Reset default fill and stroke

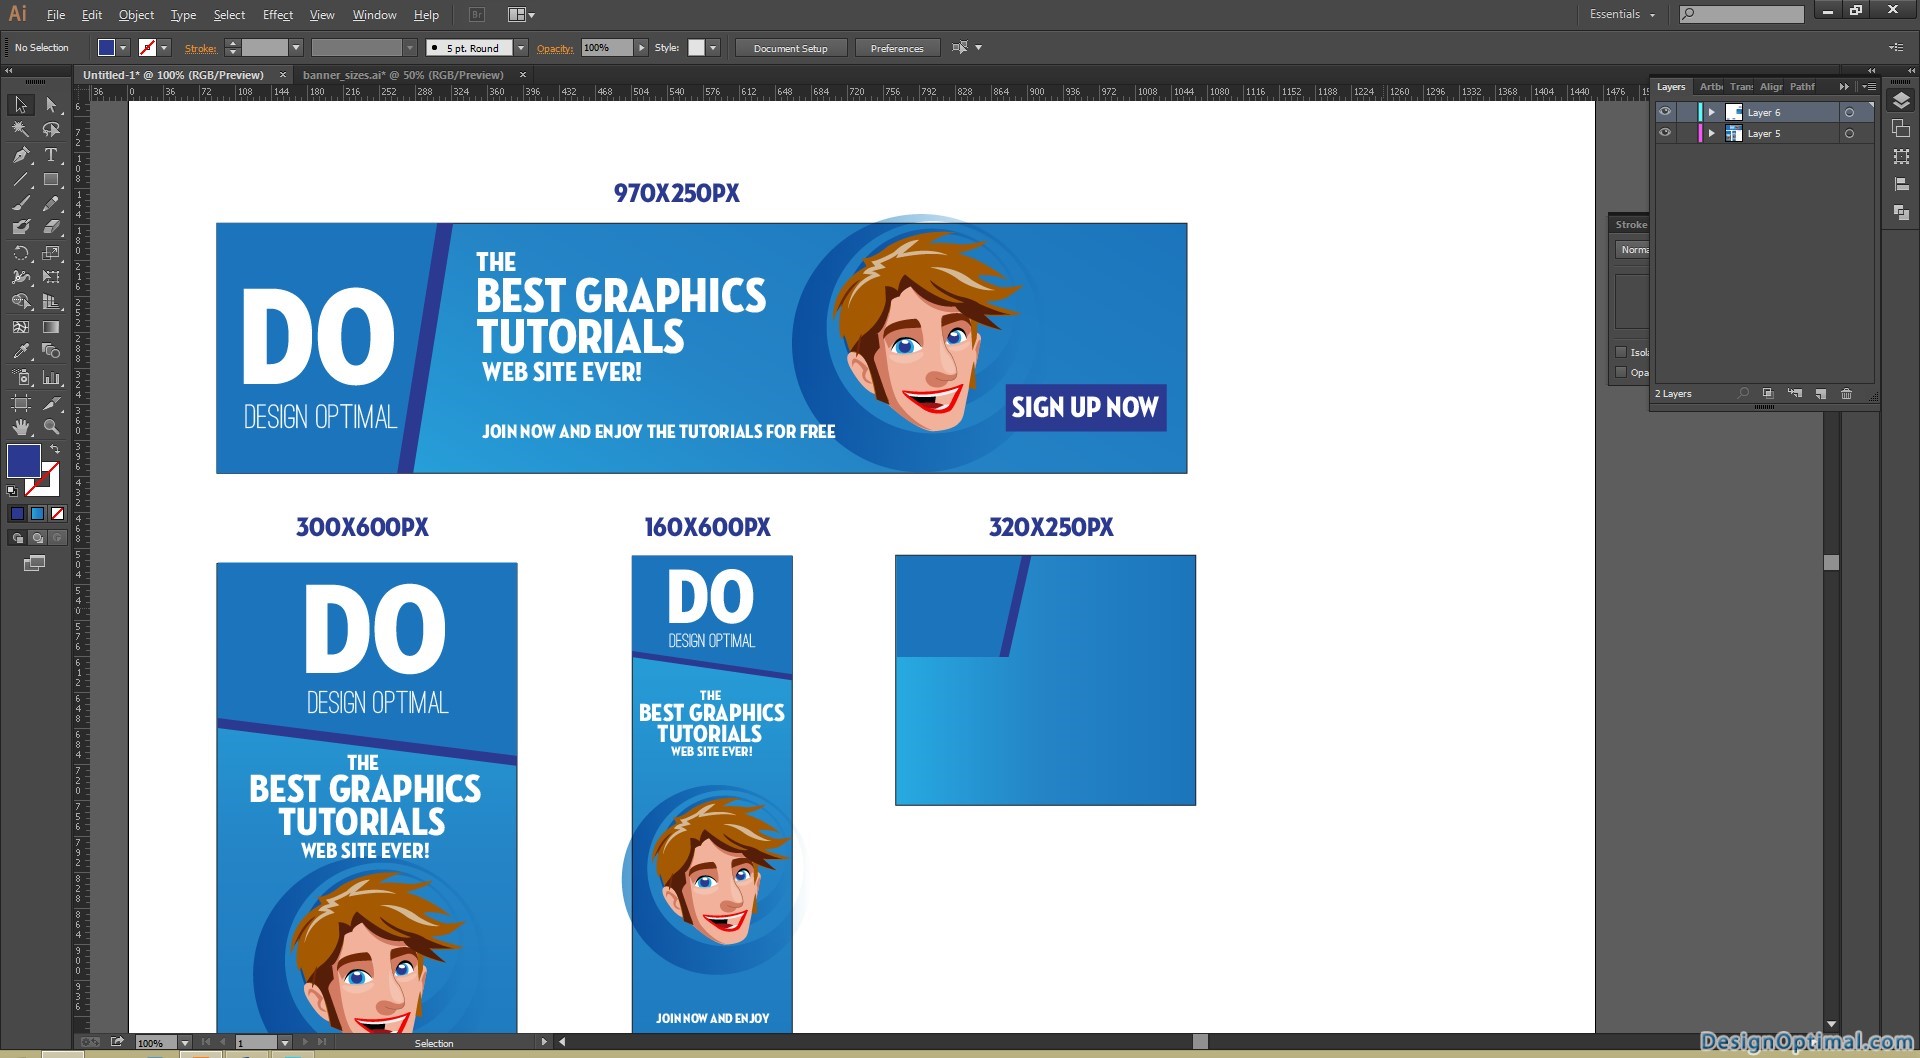click(x=12, y=491)
